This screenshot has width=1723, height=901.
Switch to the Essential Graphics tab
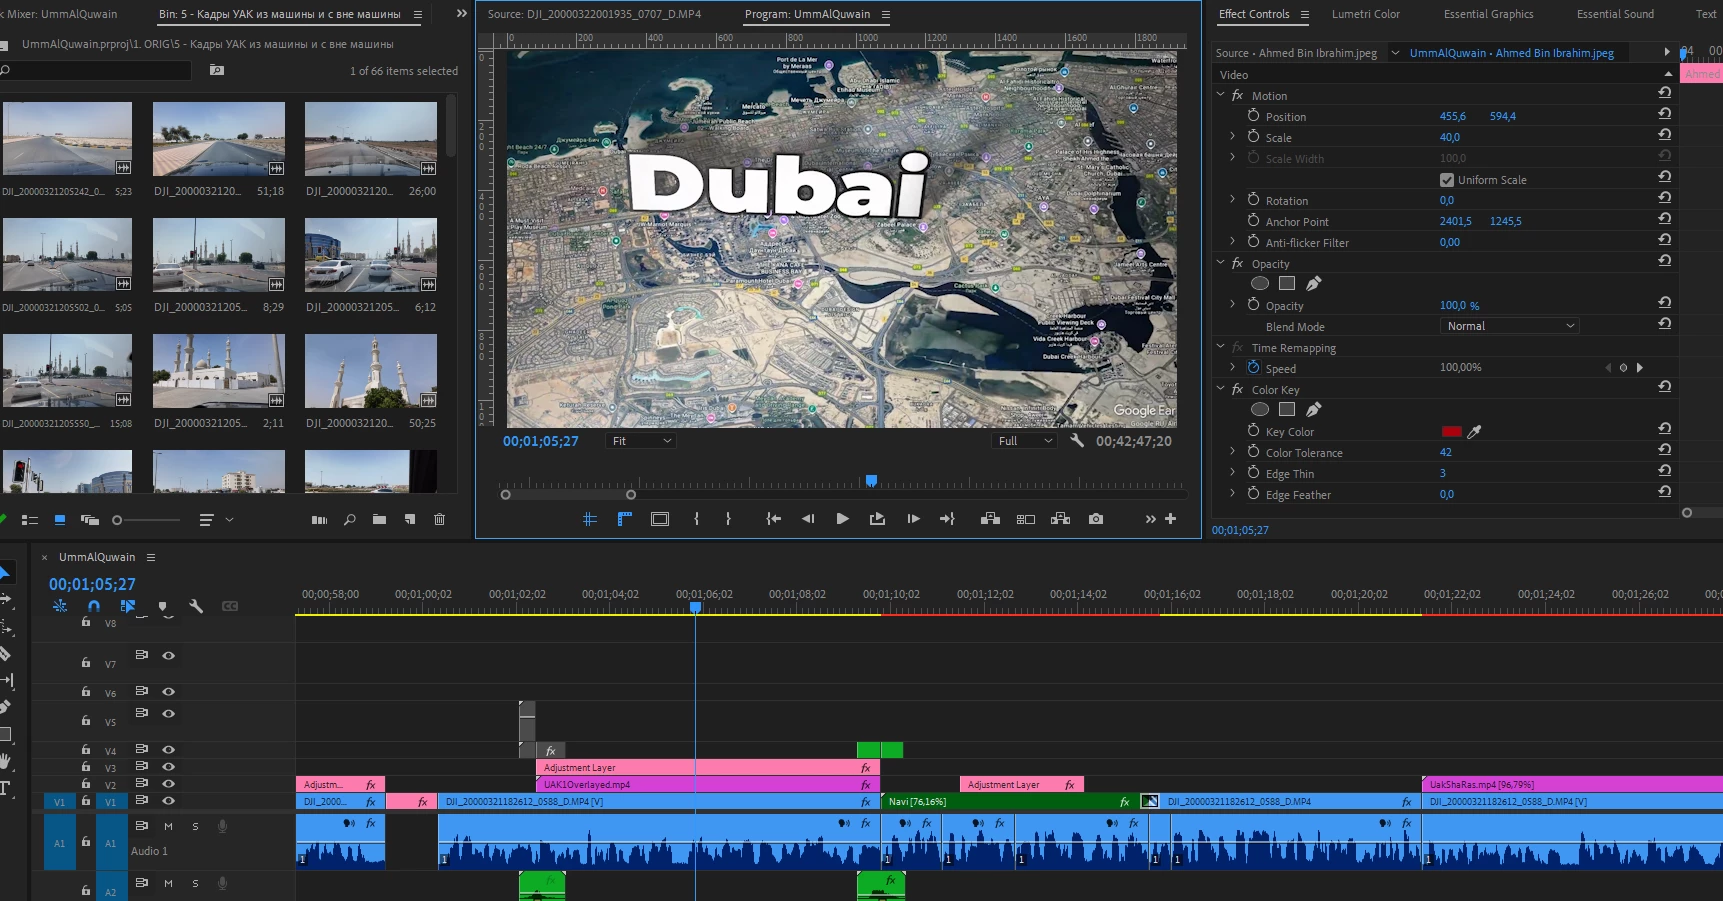[x=1488, y=14]
